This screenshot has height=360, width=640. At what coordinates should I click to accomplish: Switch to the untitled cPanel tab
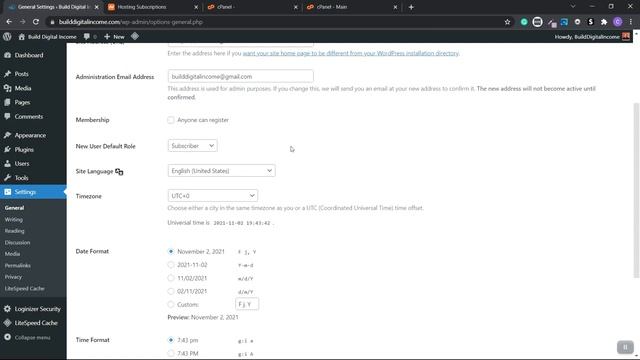(x=252, y=7)
